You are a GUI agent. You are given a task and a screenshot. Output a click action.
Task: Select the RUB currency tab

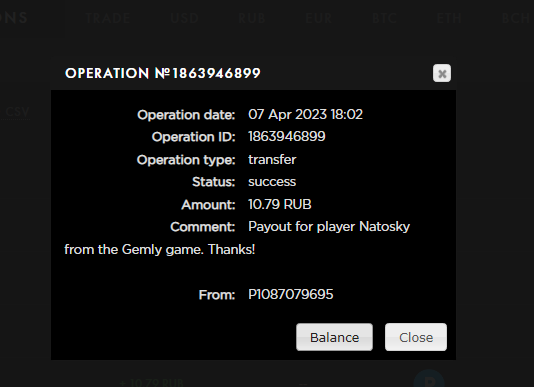click(x=252, y=18)
